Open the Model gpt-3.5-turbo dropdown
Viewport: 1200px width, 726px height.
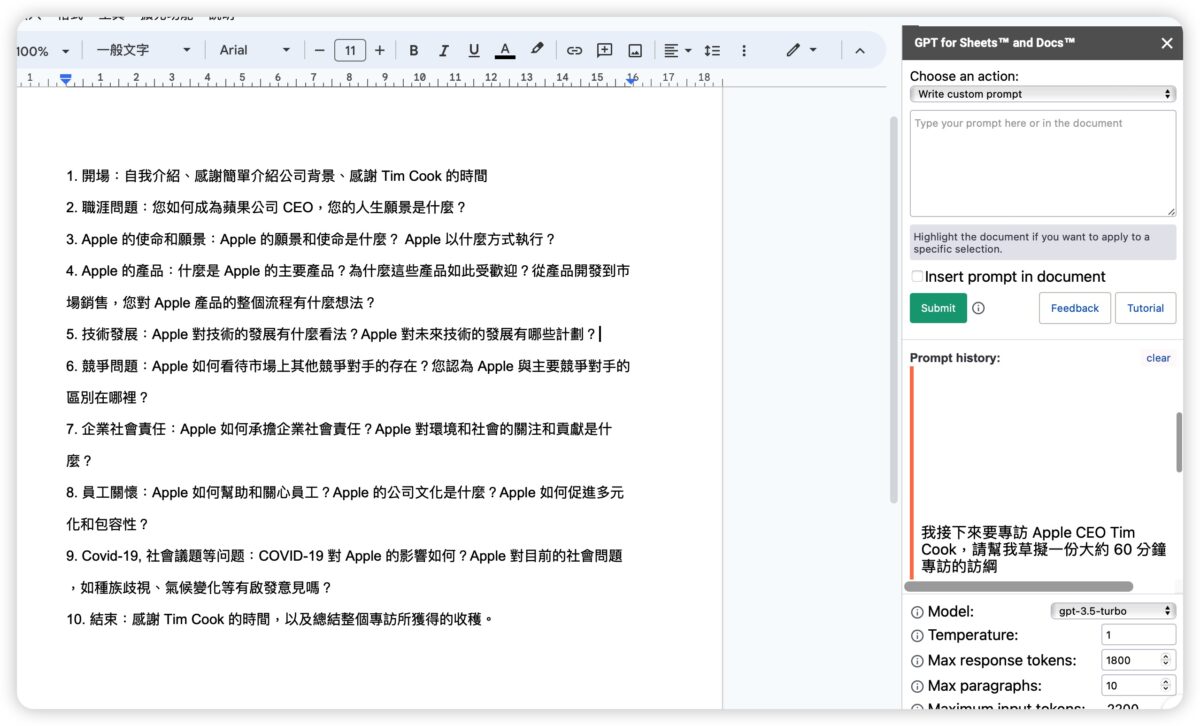click(1113, 611)
